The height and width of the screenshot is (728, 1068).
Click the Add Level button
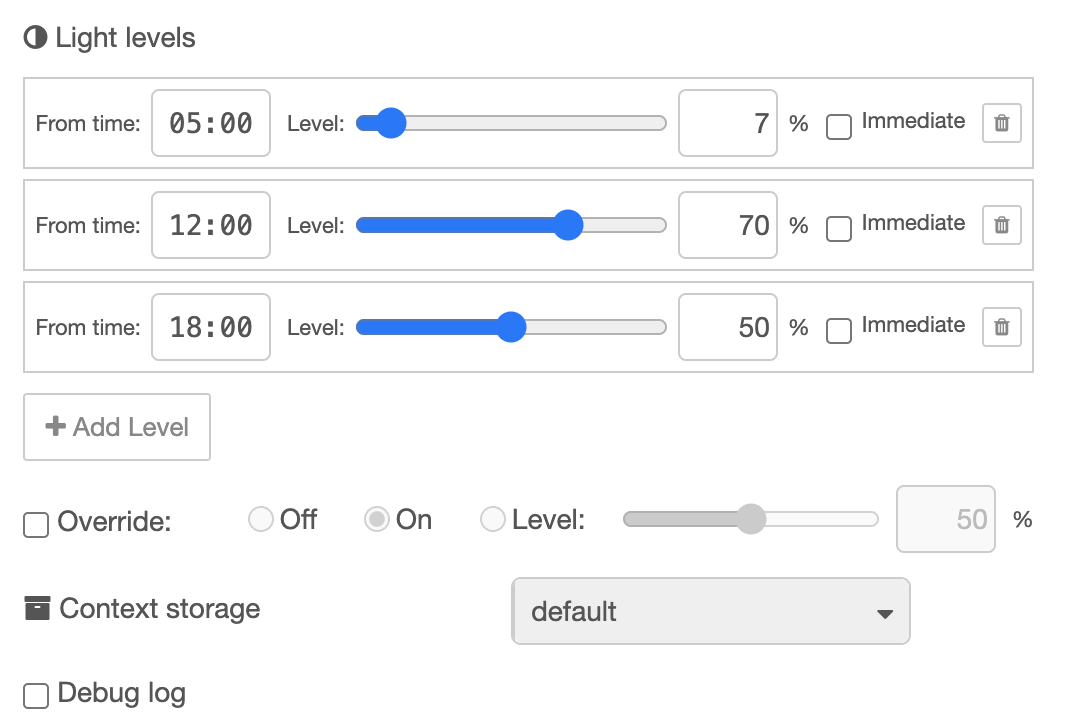click(x=116, y=427)
